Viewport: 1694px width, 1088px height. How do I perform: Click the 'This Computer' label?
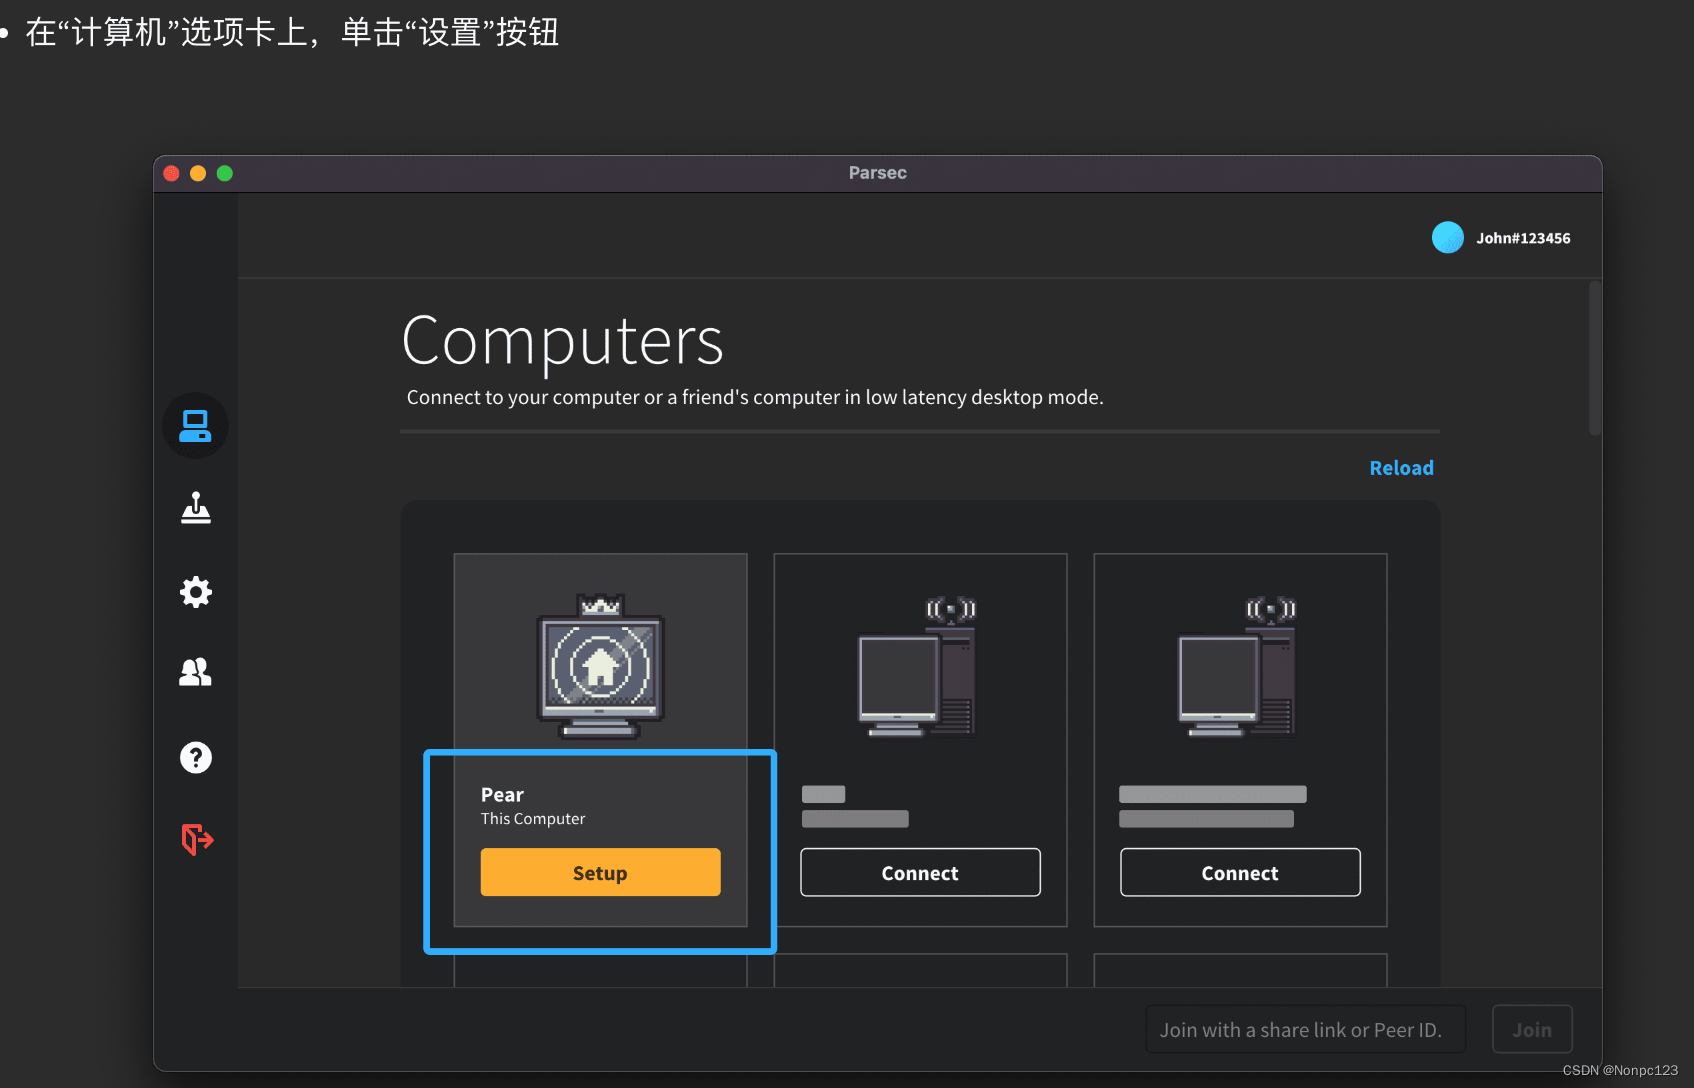(533, 819)
